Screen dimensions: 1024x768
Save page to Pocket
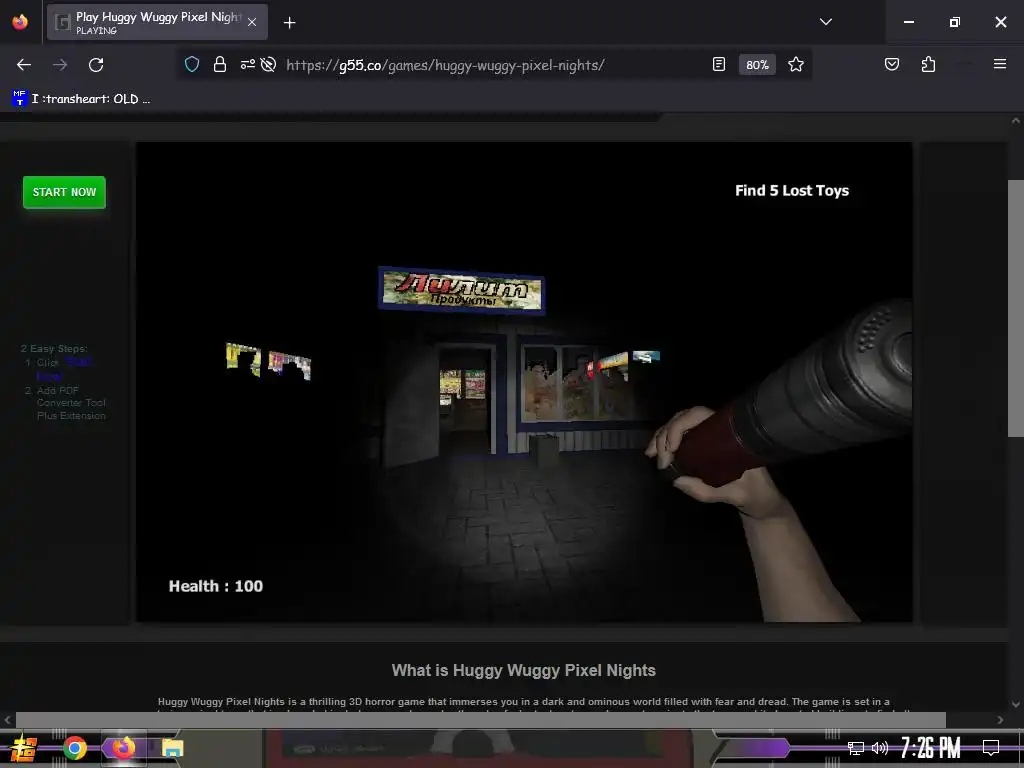[x=892, y=64]
